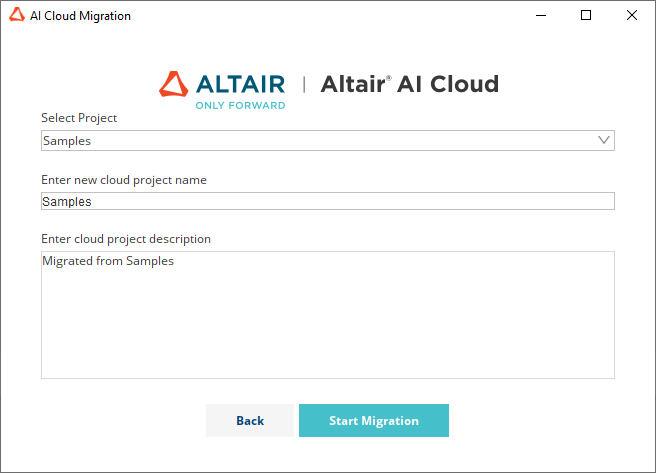Click the 'AI Cloud Migration' window title
The width and height of the screenshot is (656, 473).
pyautogui.click(x=80, y=16)
